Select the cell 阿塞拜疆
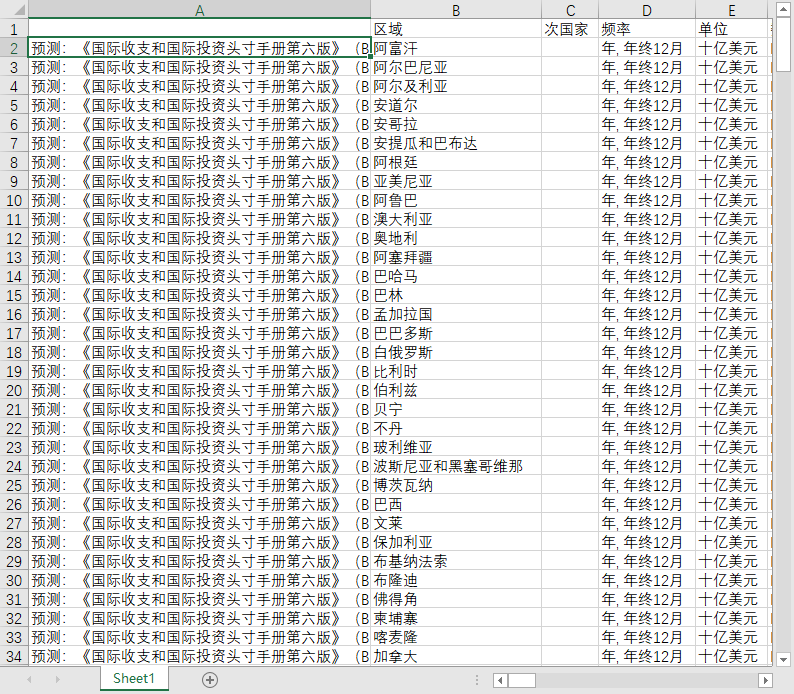 [x=456, y=257]
